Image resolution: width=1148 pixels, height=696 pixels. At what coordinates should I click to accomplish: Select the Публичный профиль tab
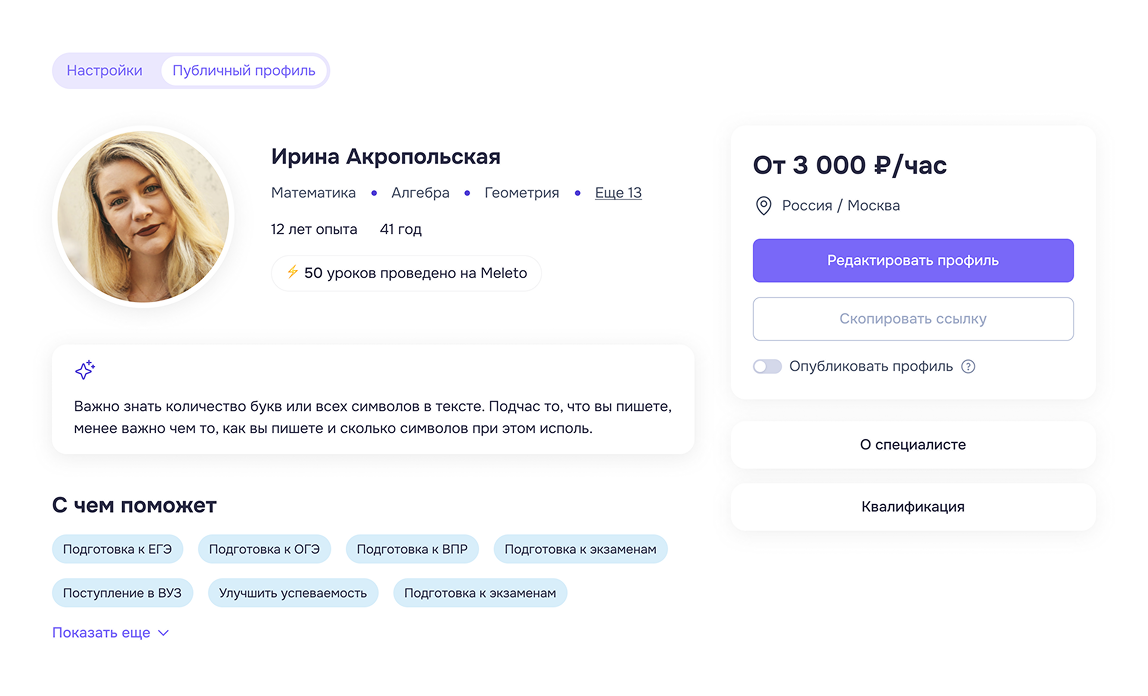pos(244,71)
